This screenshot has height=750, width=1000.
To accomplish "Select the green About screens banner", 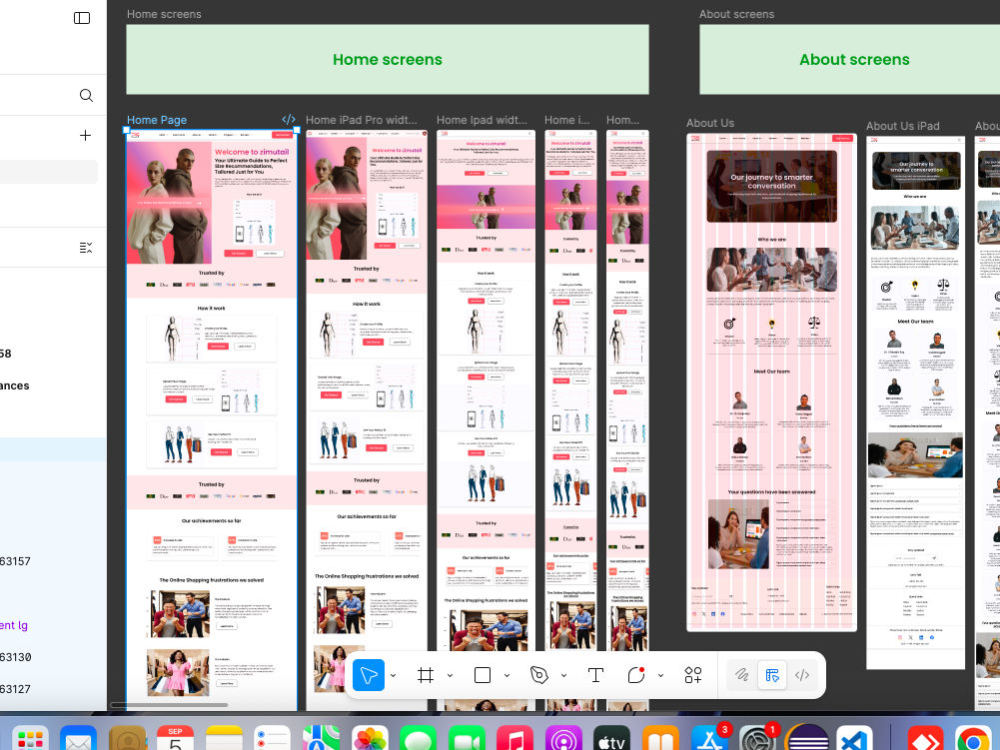I will tap(849, 59).
